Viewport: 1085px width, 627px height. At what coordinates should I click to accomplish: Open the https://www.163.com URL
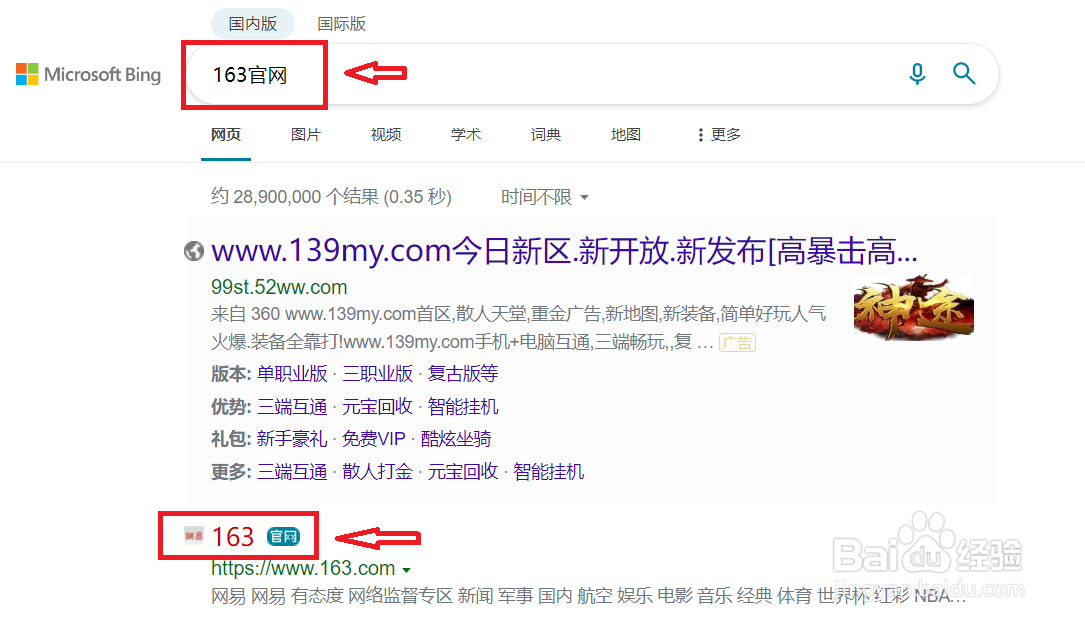point(303,568)
